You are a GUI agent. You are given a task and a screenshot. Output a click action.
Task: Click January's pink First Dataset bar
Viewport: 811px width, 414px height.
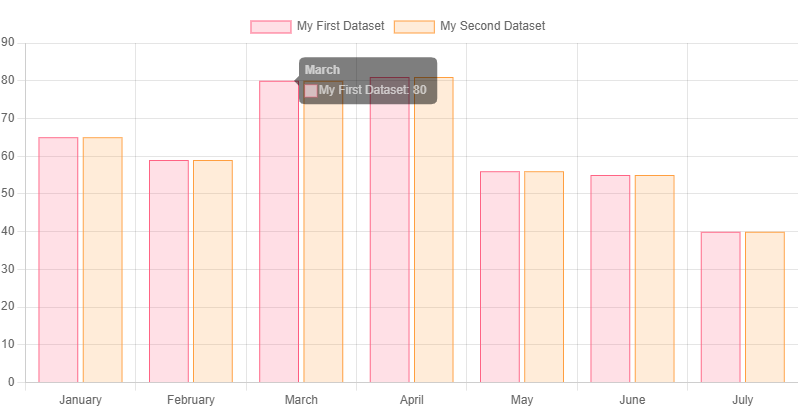coord(58,260)
